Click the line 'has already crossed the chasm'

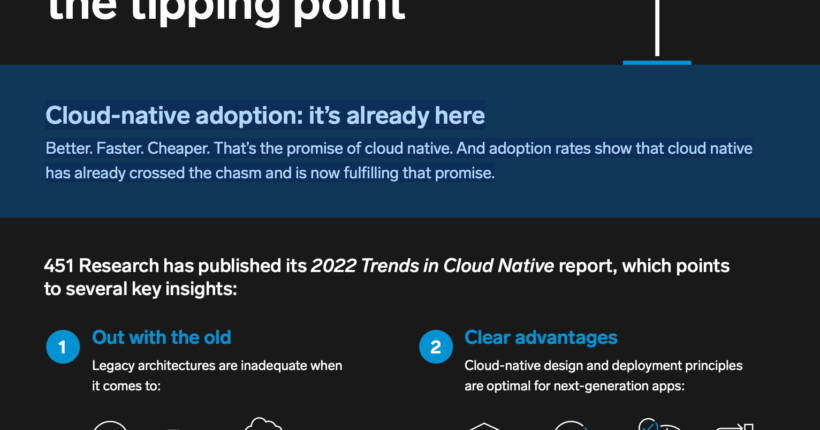pyautogui.click(x=270, y=173)
